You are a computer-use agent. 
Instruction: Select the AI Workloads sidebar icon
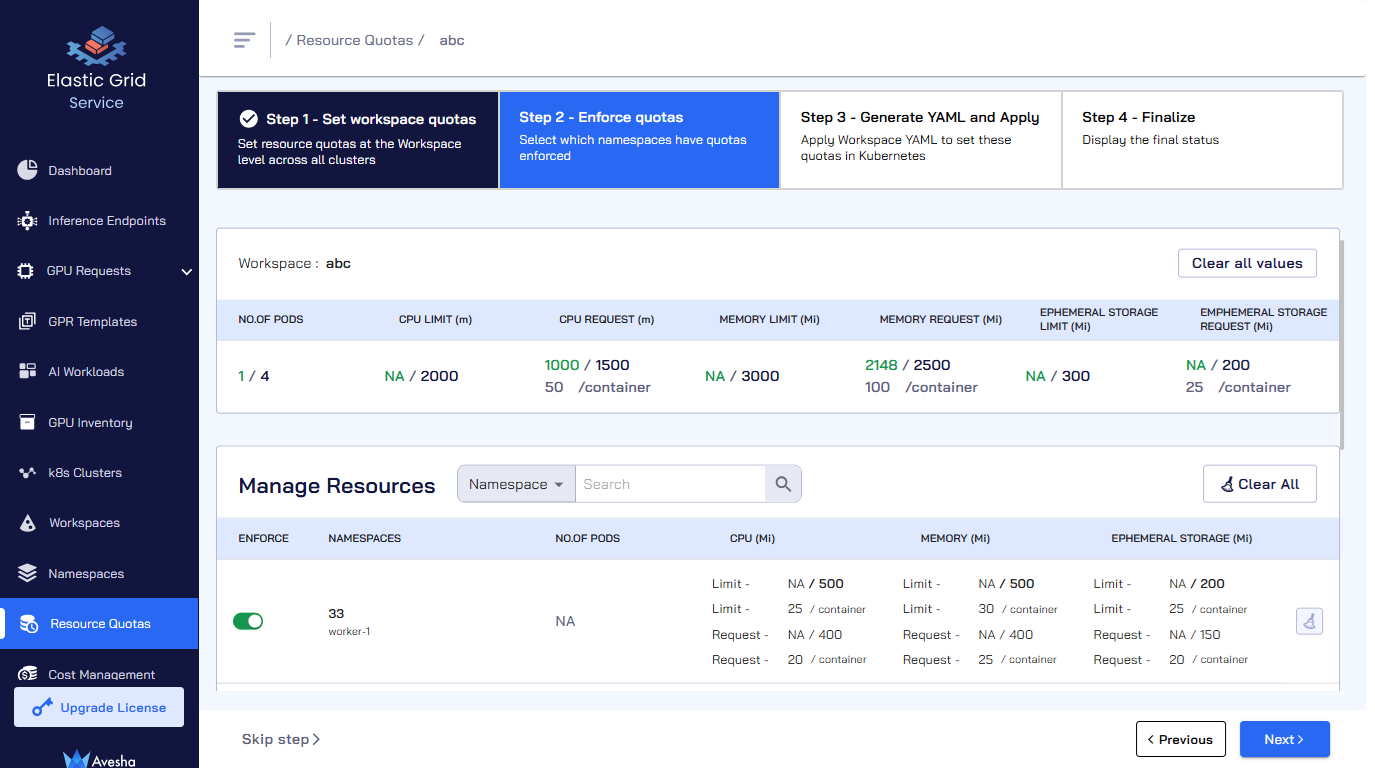pos(27,372)
